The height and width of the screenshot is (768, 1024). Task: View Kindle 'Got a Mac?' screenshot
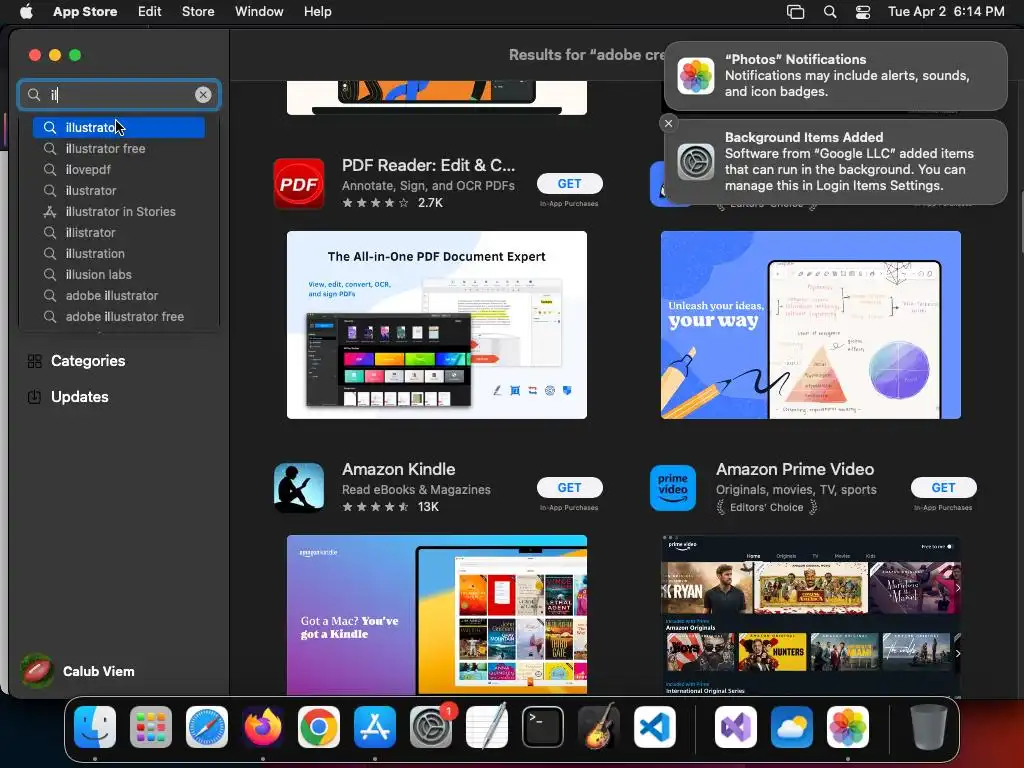click(x=437, y=615)
